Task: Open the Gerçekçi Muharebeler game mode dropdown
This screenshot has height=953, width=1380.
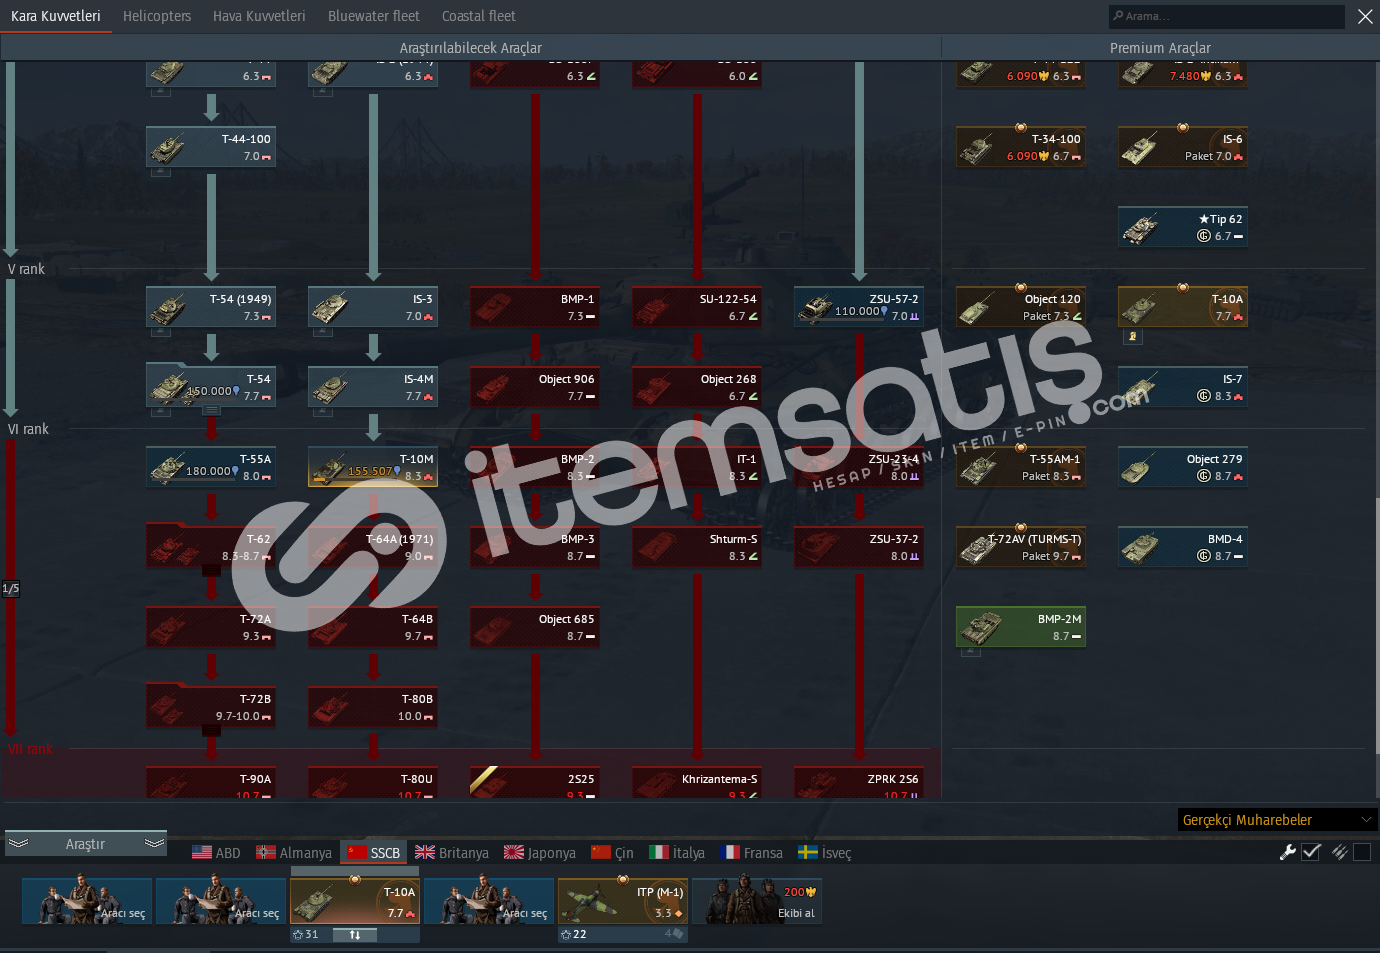Action: pos(1278,820)
